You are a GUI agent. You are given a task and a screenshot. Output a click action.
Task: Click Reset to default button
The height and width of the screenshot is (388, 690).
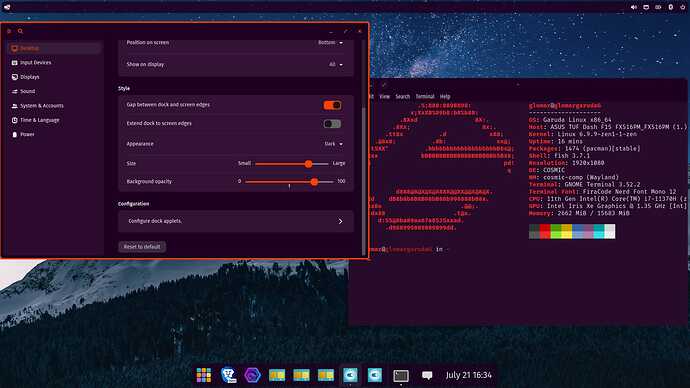142,247
